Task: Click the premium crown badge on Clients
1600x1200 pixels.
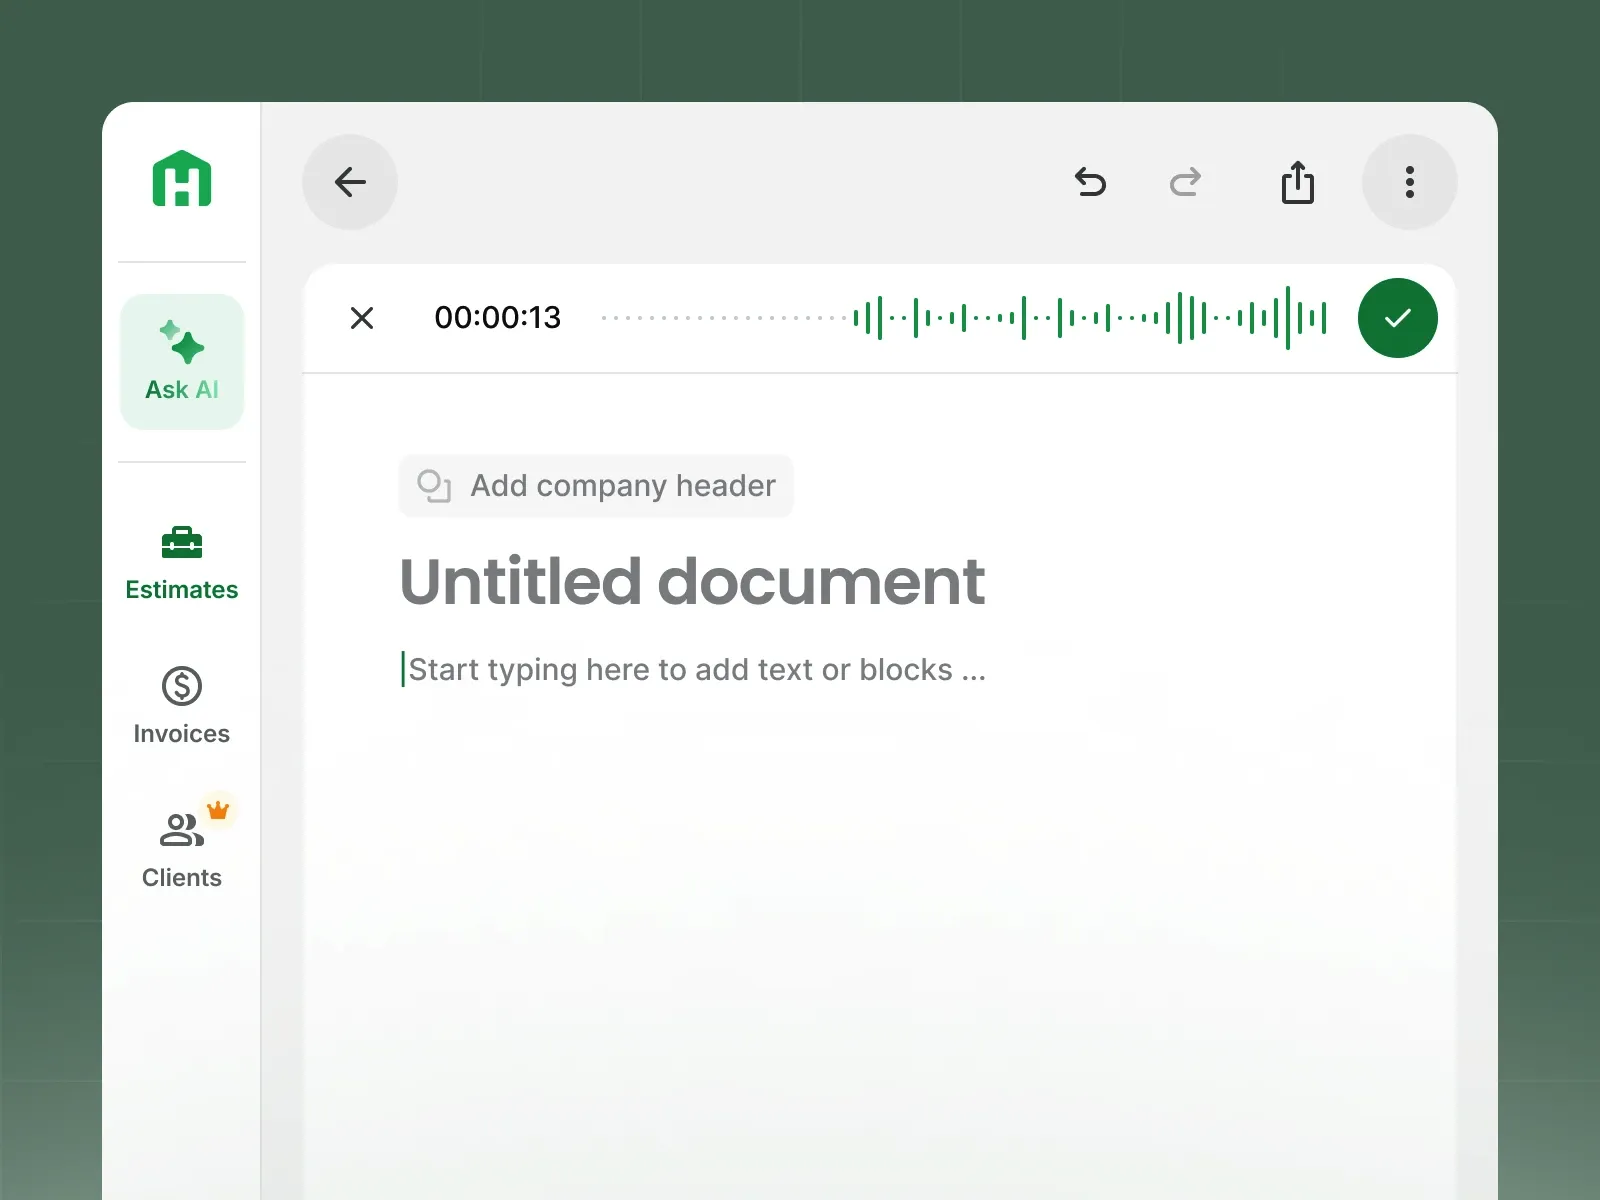Action: [218, 811]
